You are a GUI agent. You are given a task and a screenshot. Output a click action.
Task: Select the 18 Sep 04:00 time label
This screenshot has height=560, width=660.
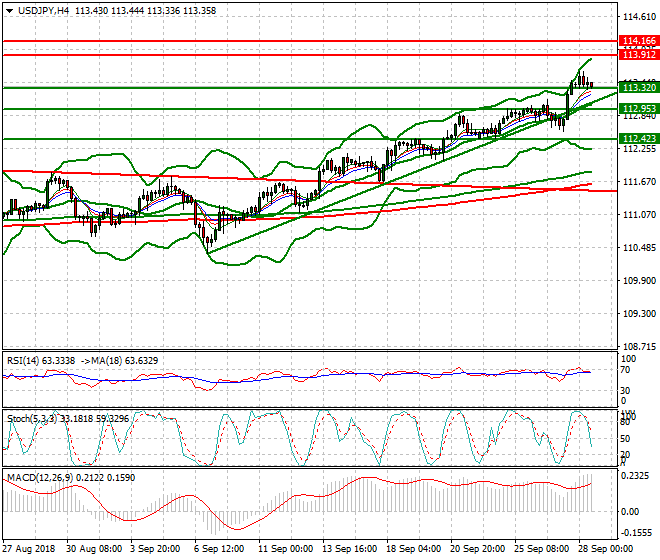pos(413,549)
